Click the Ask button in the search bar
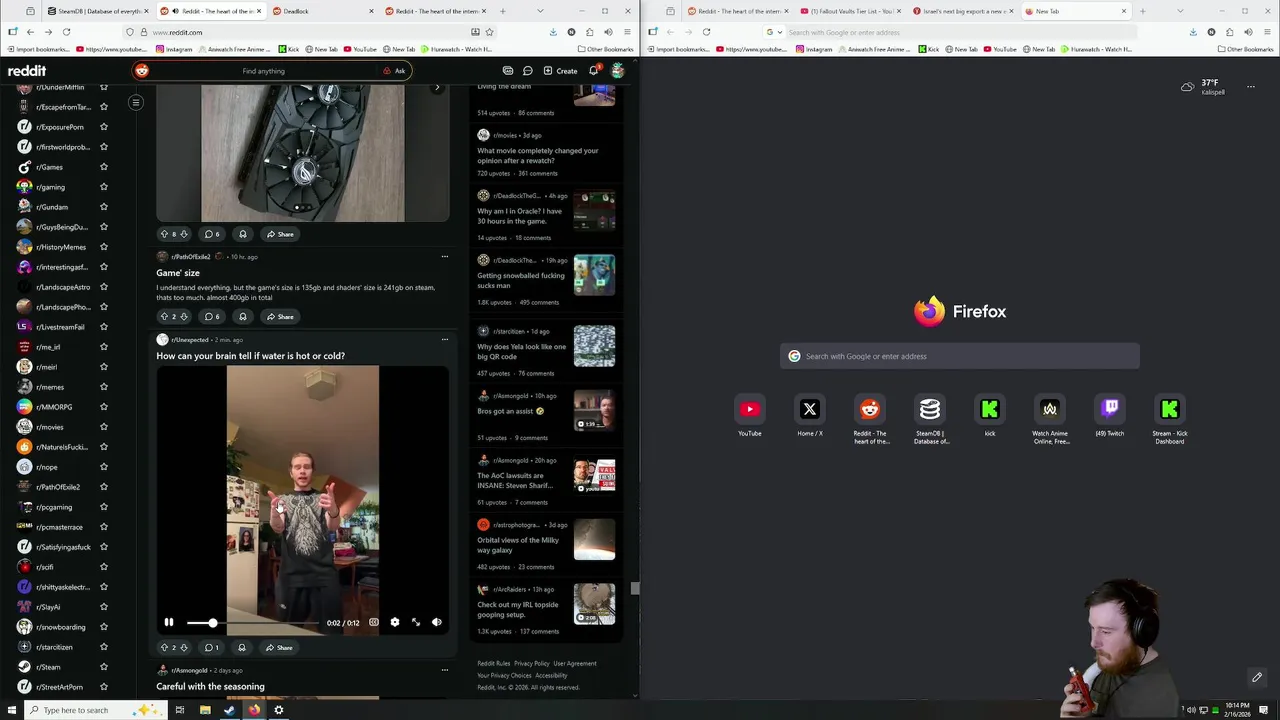Image resolution: width=1280 pixels, height=720 pixels. pos(394,71)
